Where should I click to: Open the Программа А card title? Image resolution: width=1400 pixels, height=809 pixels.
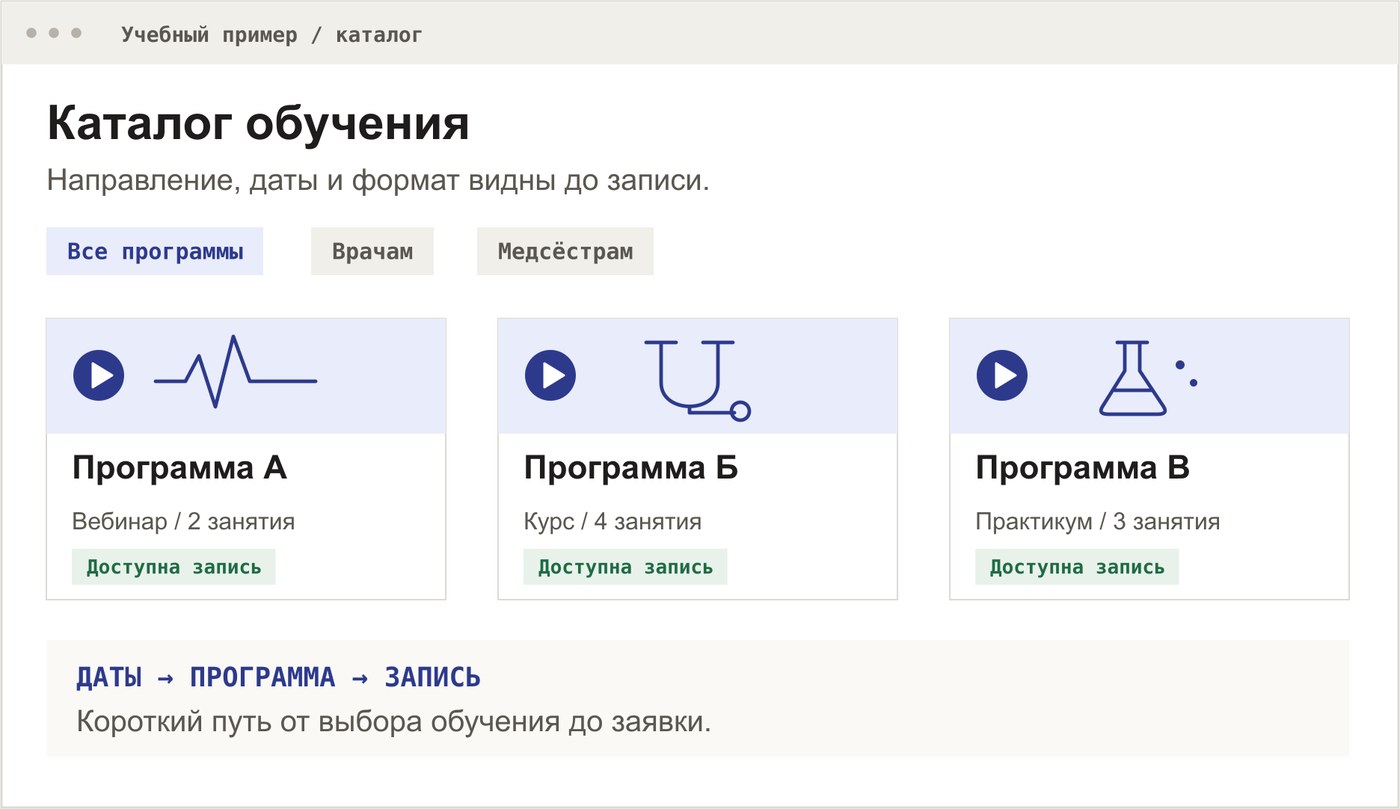coord(180,468)
